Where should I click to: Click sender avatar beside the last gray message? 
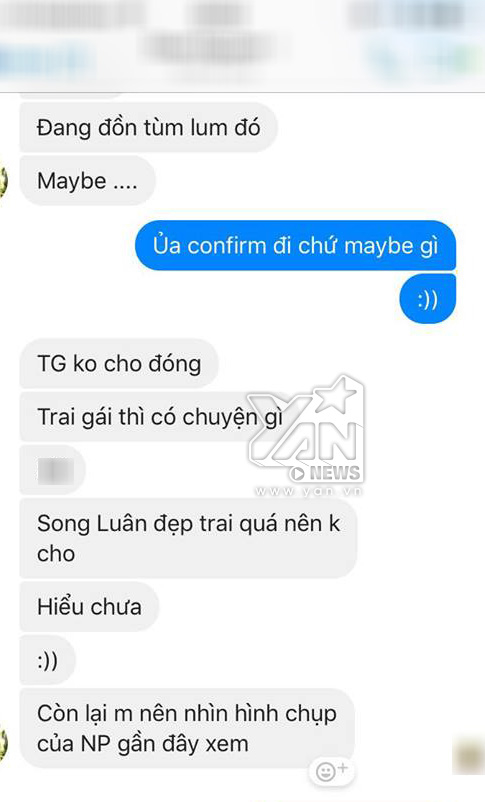pos(4,744)
